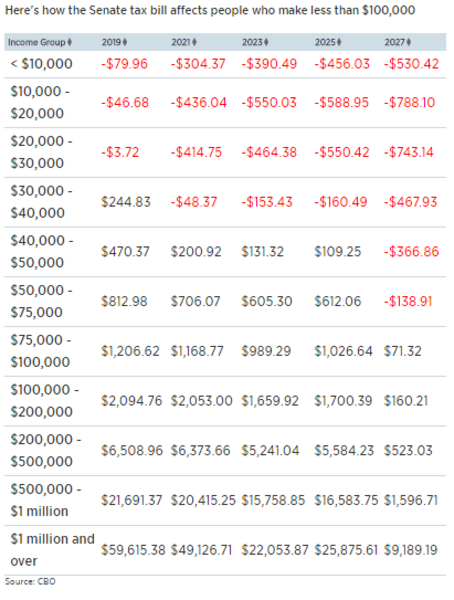Click the table title about Senate tax bill
This screenshot has height=600, width=454.
pyautogui.click(x=210, y=10)
